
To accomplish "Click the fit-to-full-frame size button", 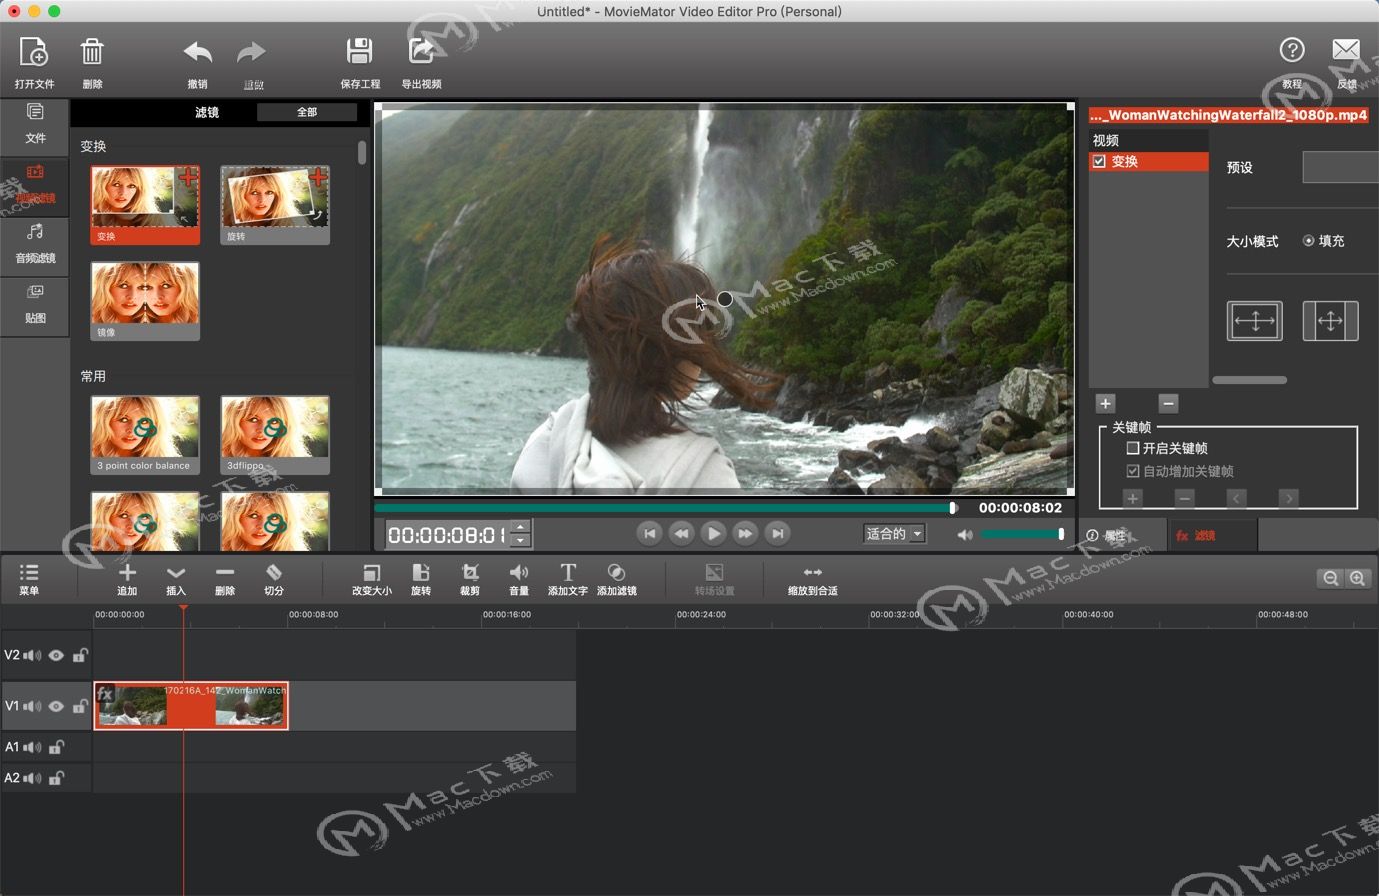I will (x=1254, y=321).
